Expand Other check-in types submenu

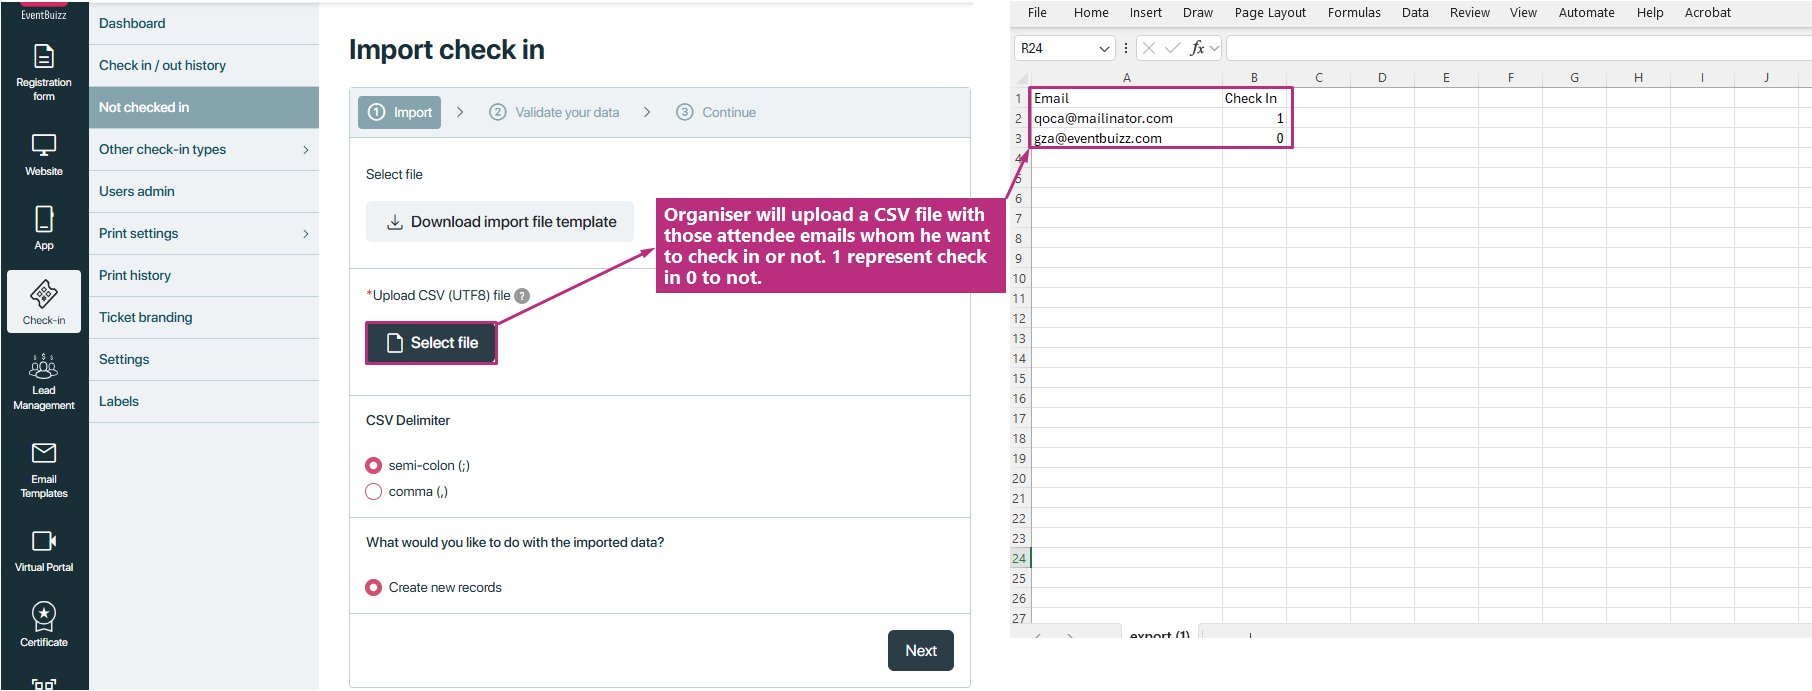click(x=305, y=150)
